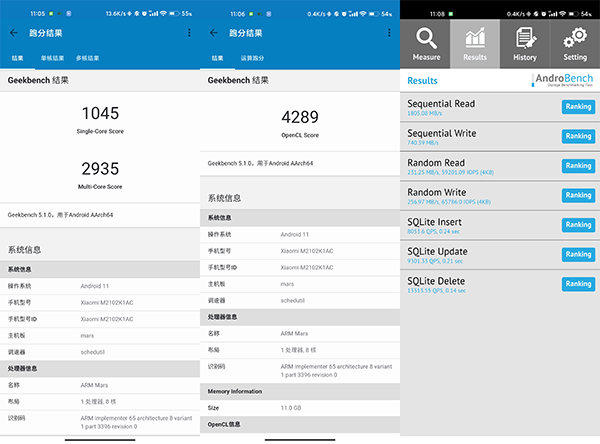600x444 pixels.
Task: Click Ranking button for SQLite Delete
Action: tap(578, 284)
